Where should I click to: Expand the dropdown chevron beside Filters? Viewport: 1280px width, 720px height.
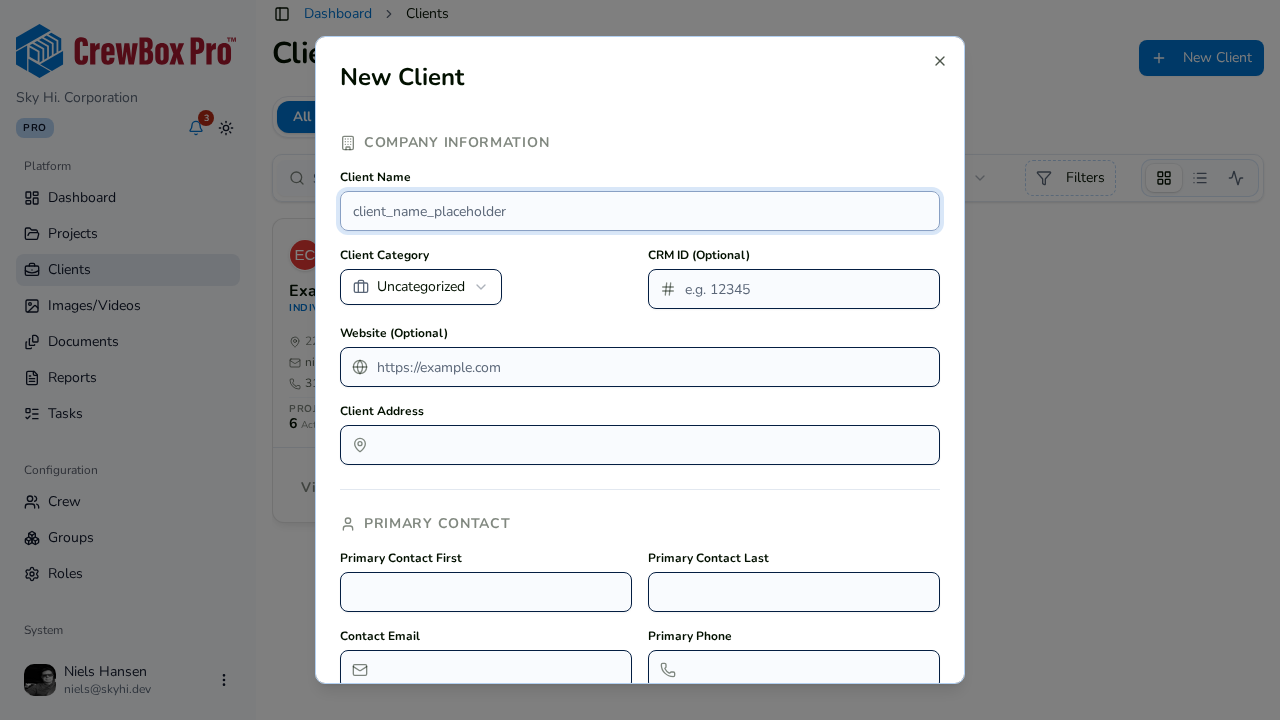(x=980, y=178)
